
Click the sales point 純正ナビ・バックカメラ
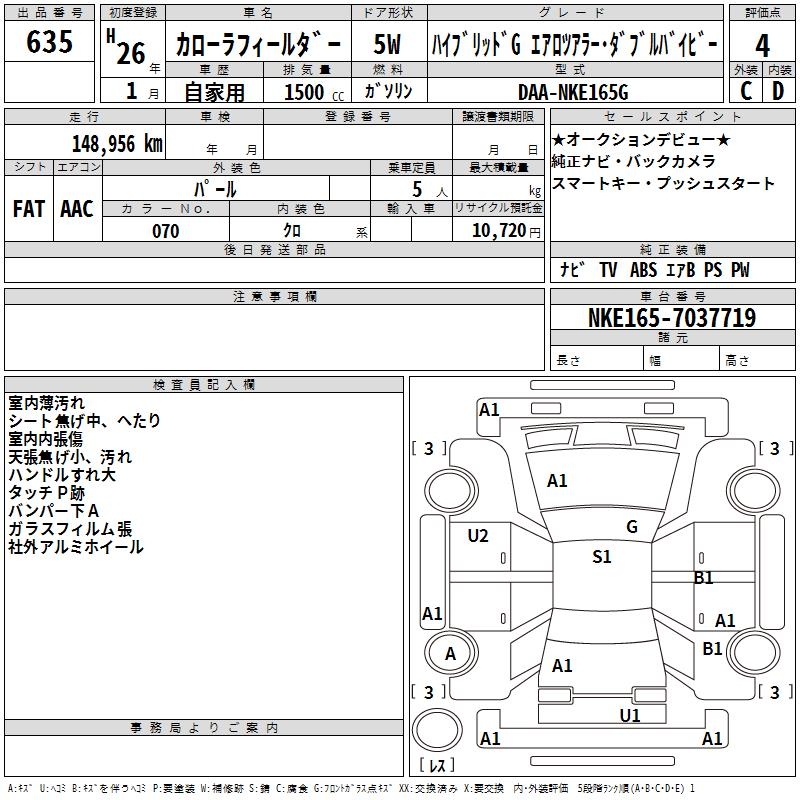(x=633, y=161)
